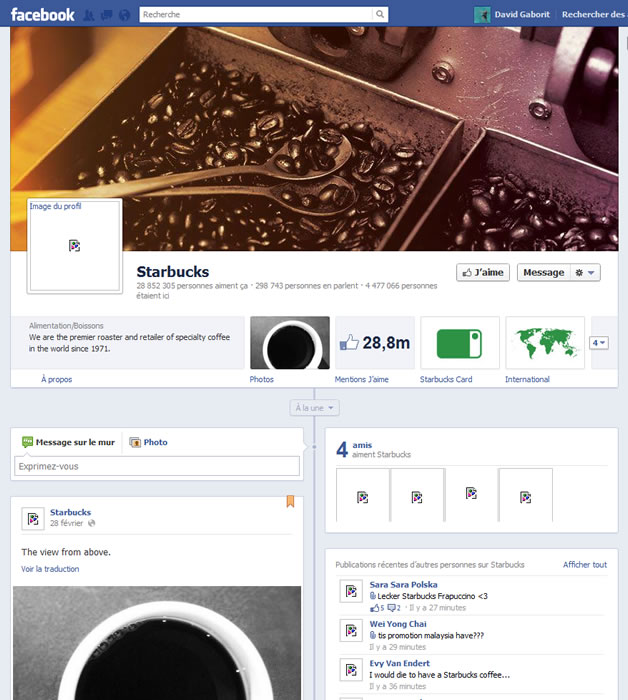
Task: Open the Photos tab link
Action: coord(262,379)
